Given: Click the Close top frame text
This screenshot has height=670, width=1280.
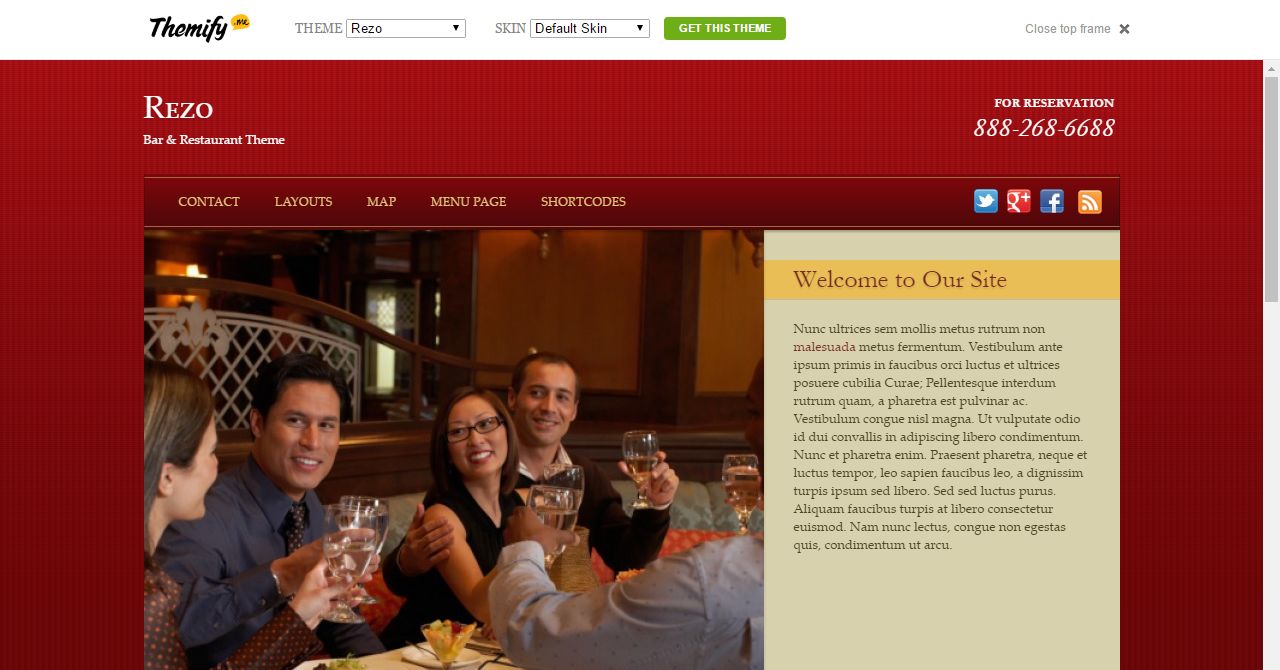Looking at the screenshot, I should coord(1067,29).
